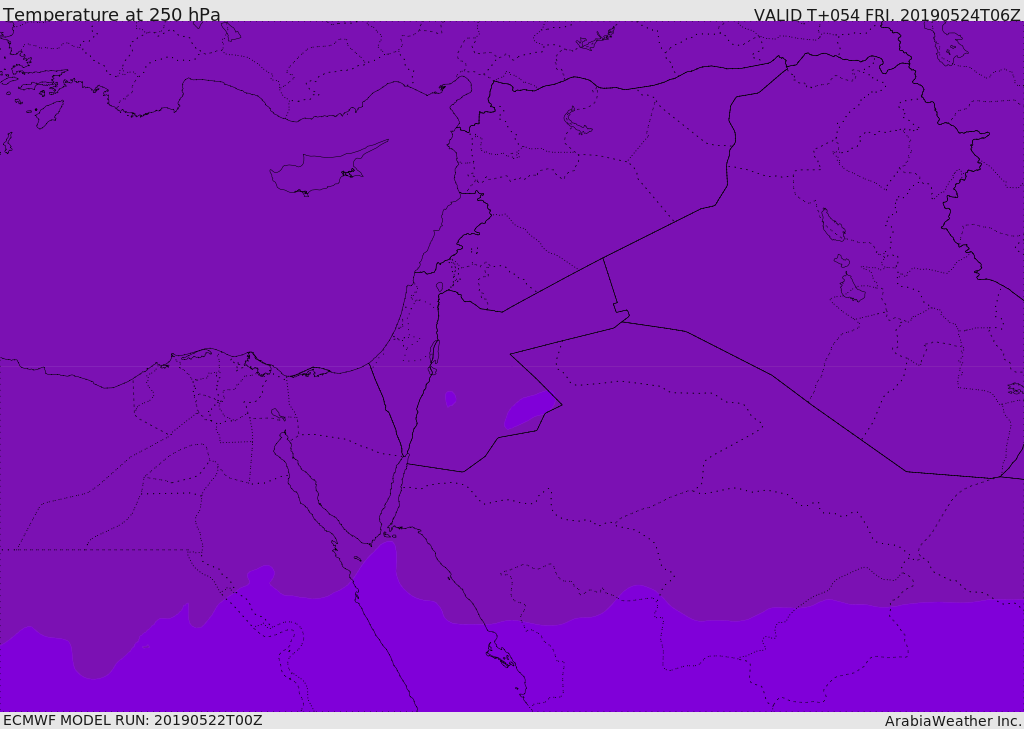Image resolution: width=1024 pixels, height=729 pixels.
Task: Click the 'ECMWF MODEL RUN: 20190522T00Z' text
Action: [x=133, y=720]
